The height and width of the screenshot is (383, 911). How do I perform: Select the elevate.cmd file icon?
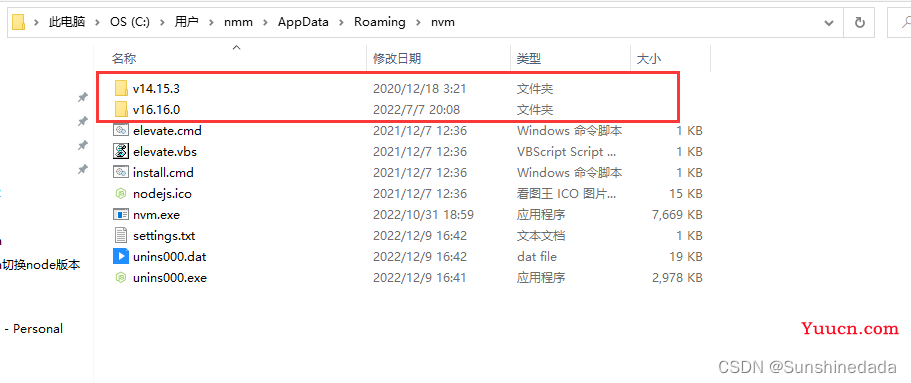[121, 131]
